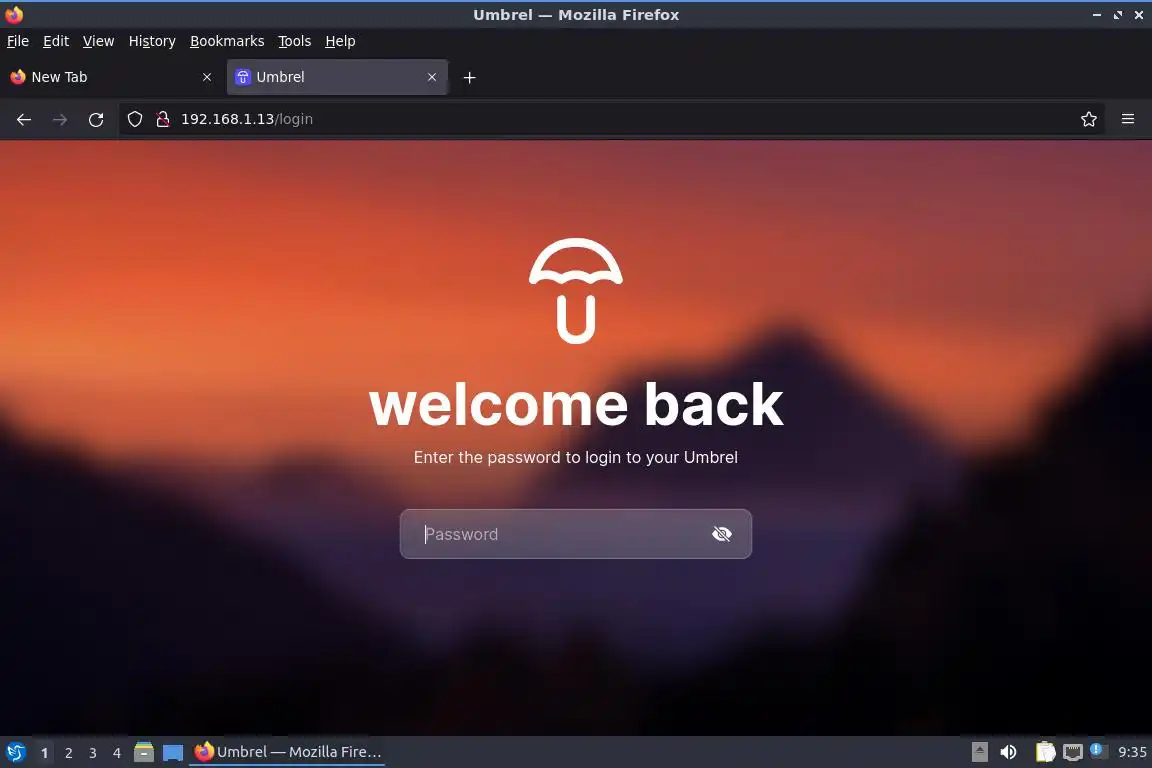Open a new tab with plus
Viewport: 1152px width, 768px height.
click(469, 77)
